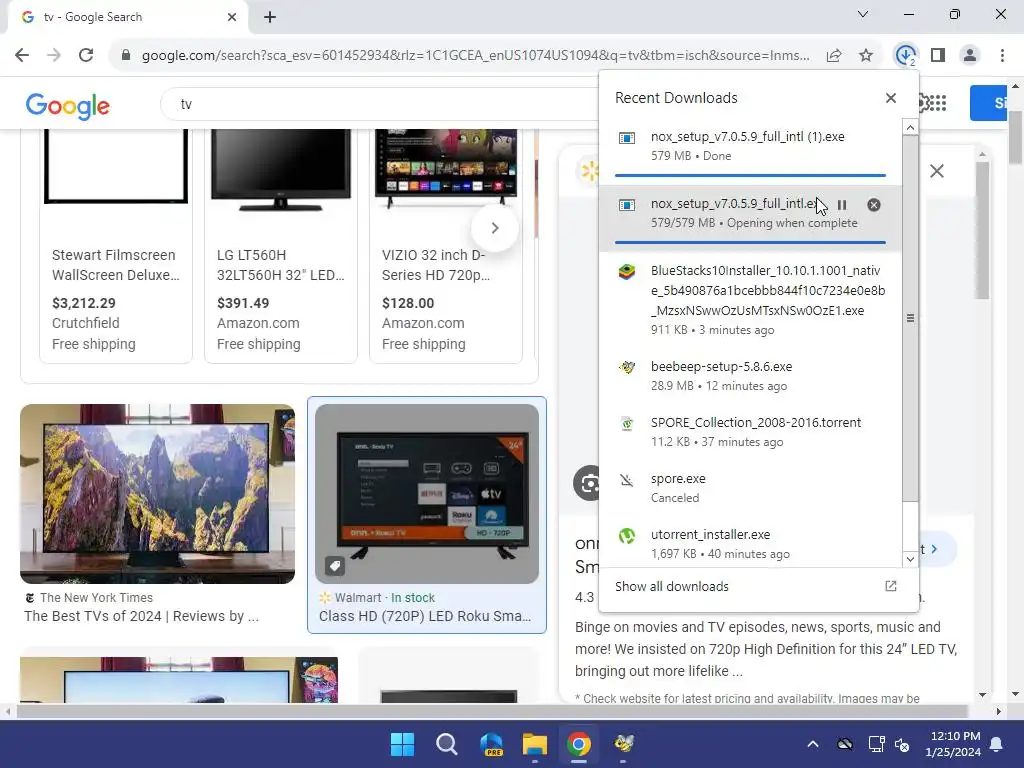Viewport: 1024px width, 768px height.
Task: Click the browser back arrow
Action: click(x=22, y=55)
